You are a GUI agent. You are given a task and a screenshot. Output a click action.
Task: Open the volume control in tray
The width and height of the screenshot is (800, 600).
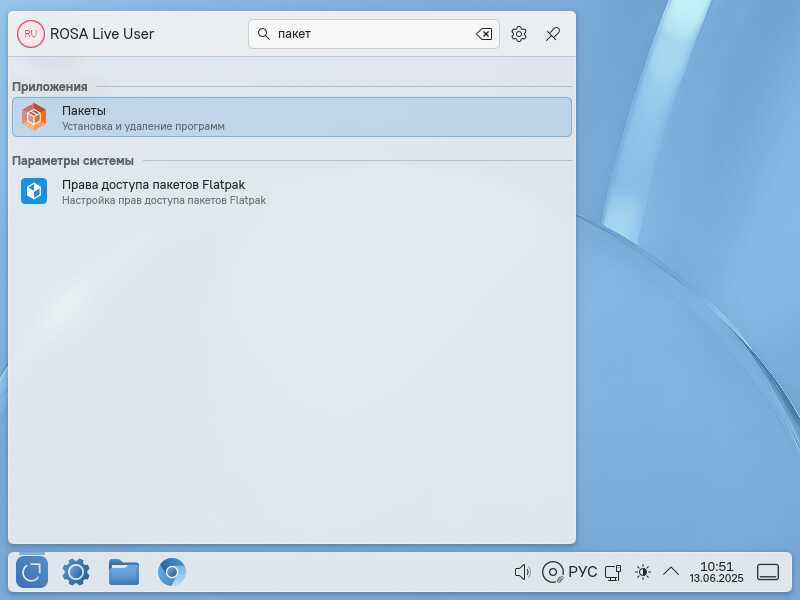coord(522,572)
